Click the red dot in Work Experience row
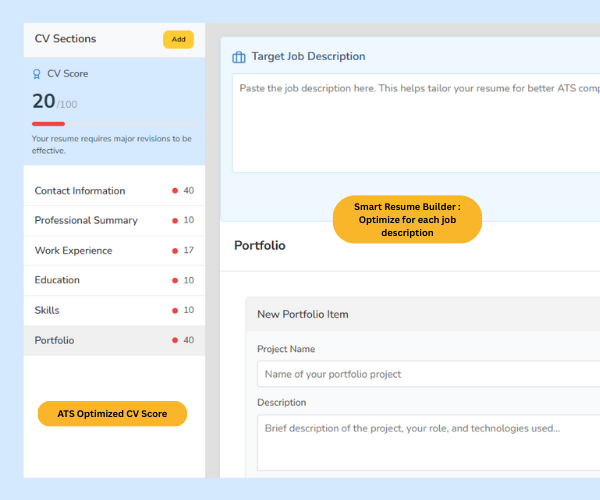The height and width of the screenshot is (500, 600). 174,250
